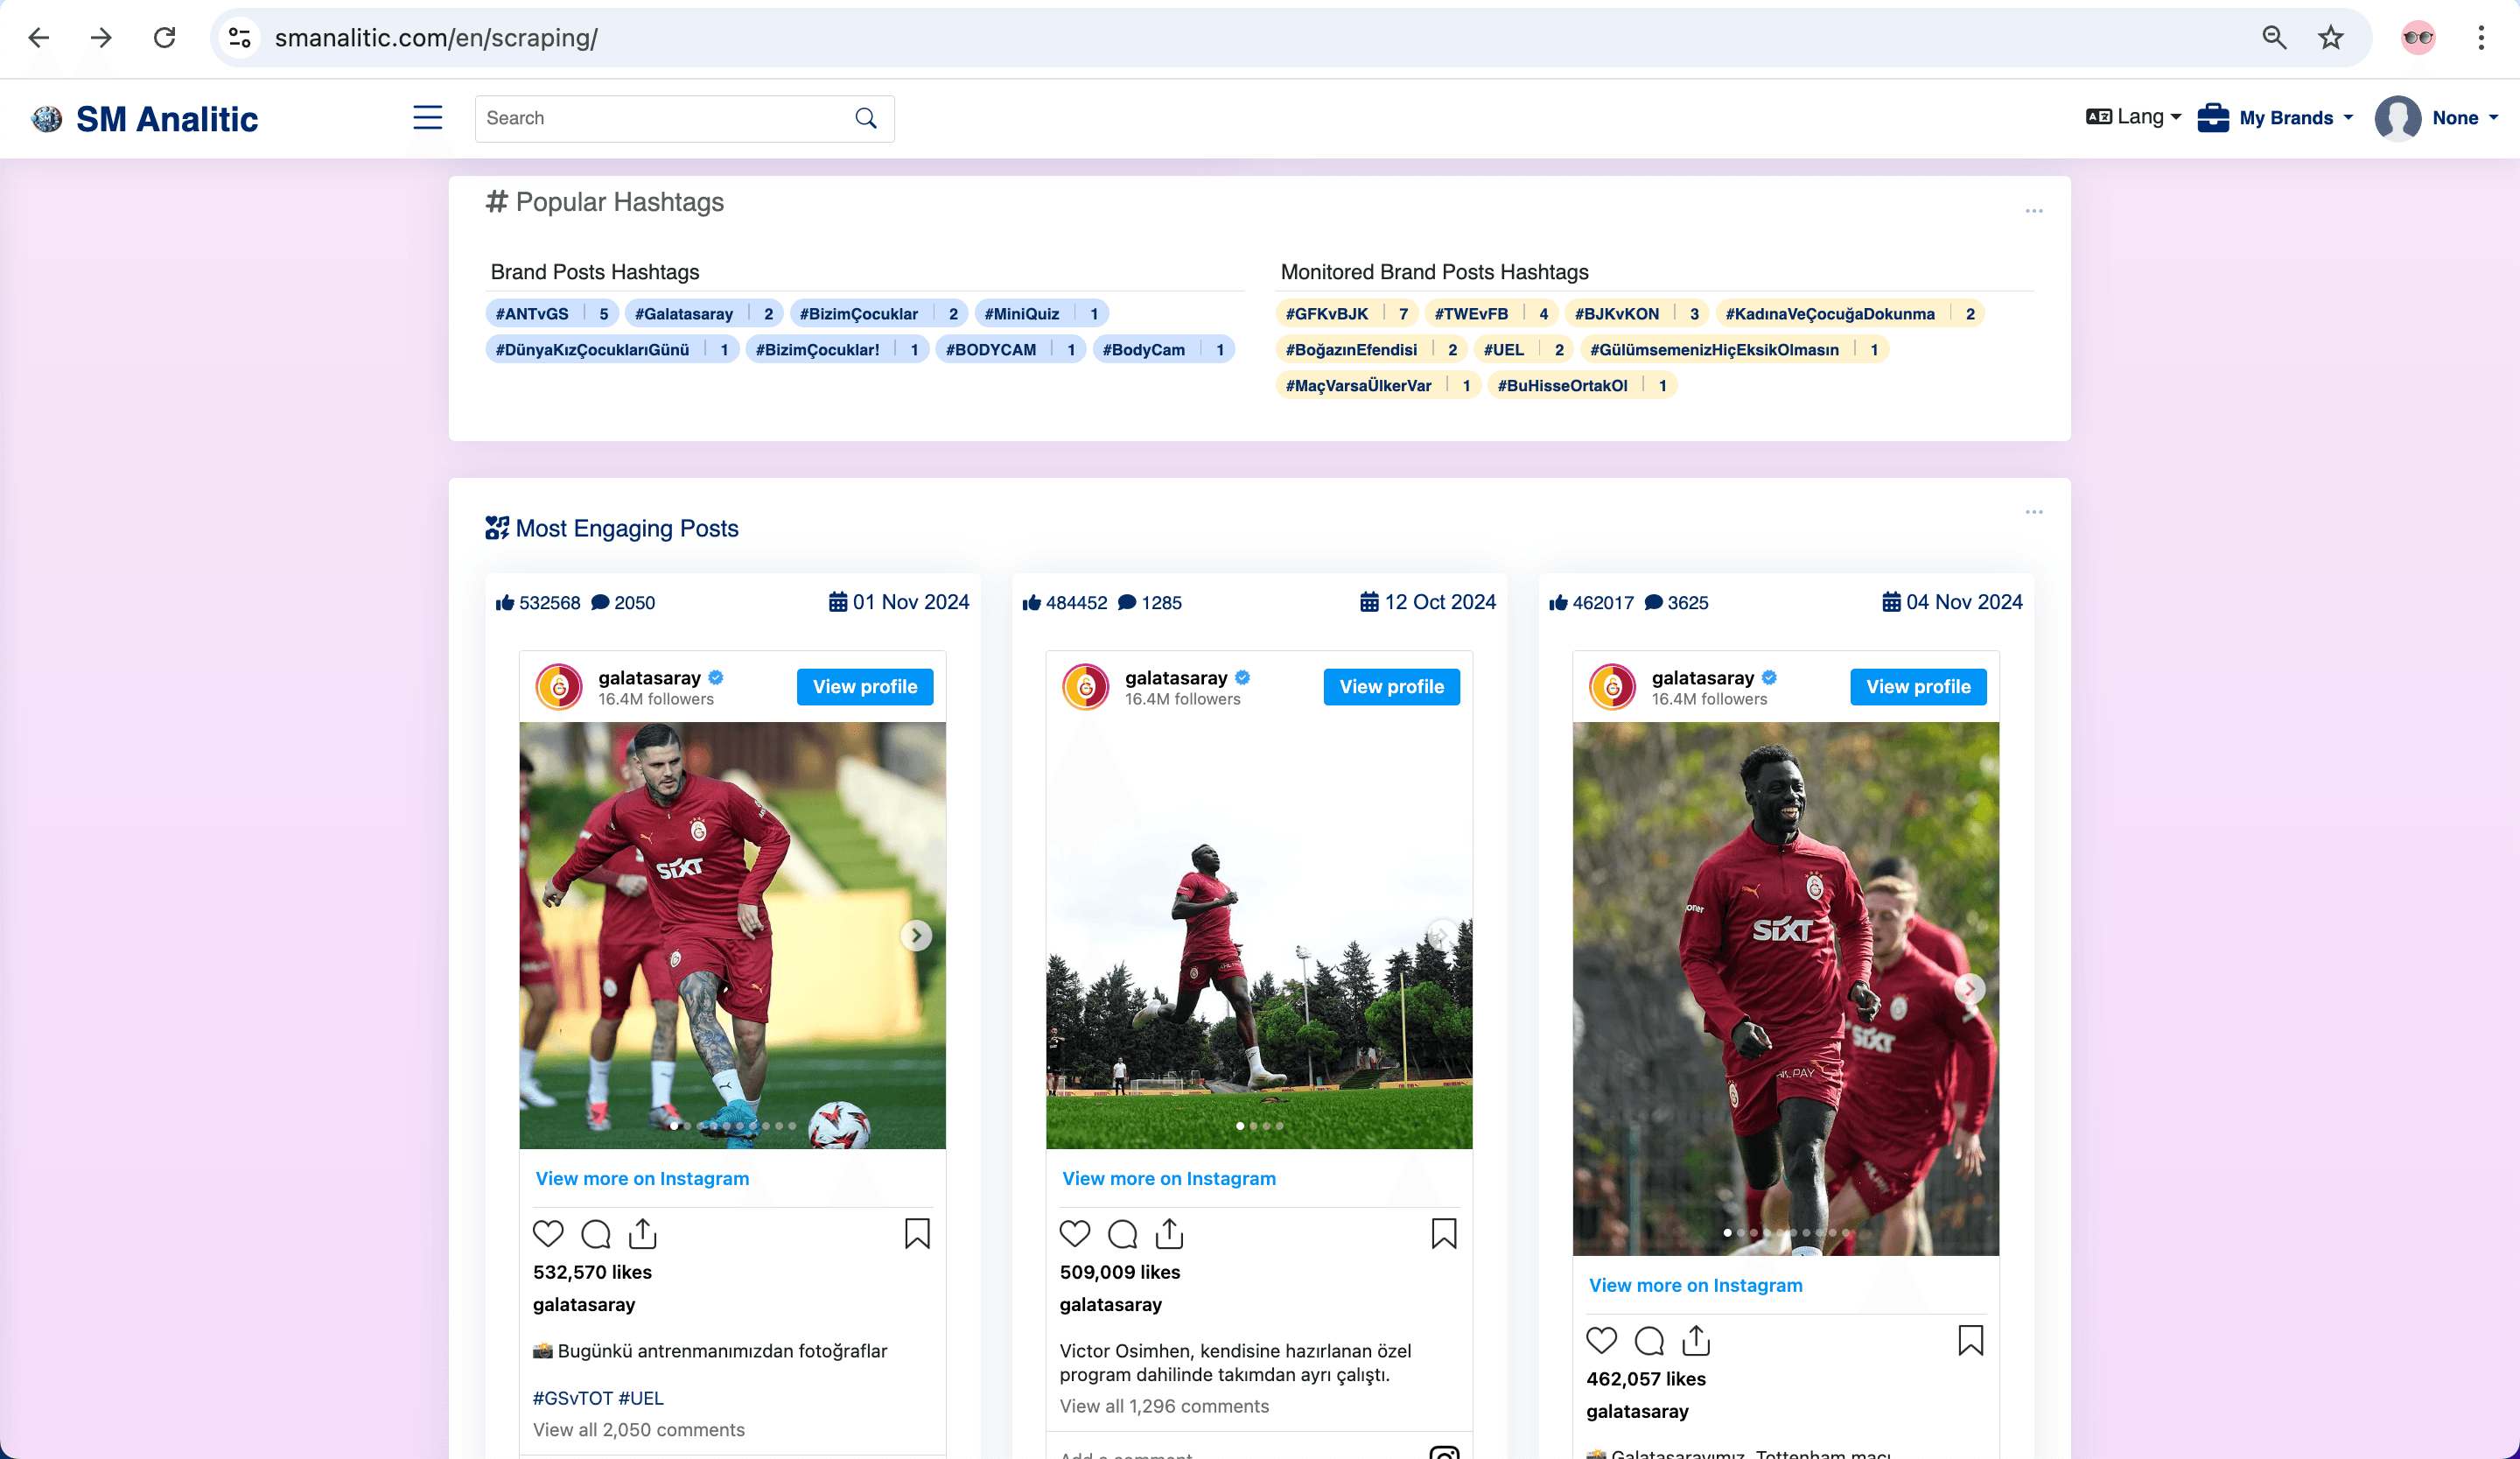This screenshot has height=1459, width=2520.
Task: Comment on the 04 Nov 2024 post
Action: coord(1650,1341)
